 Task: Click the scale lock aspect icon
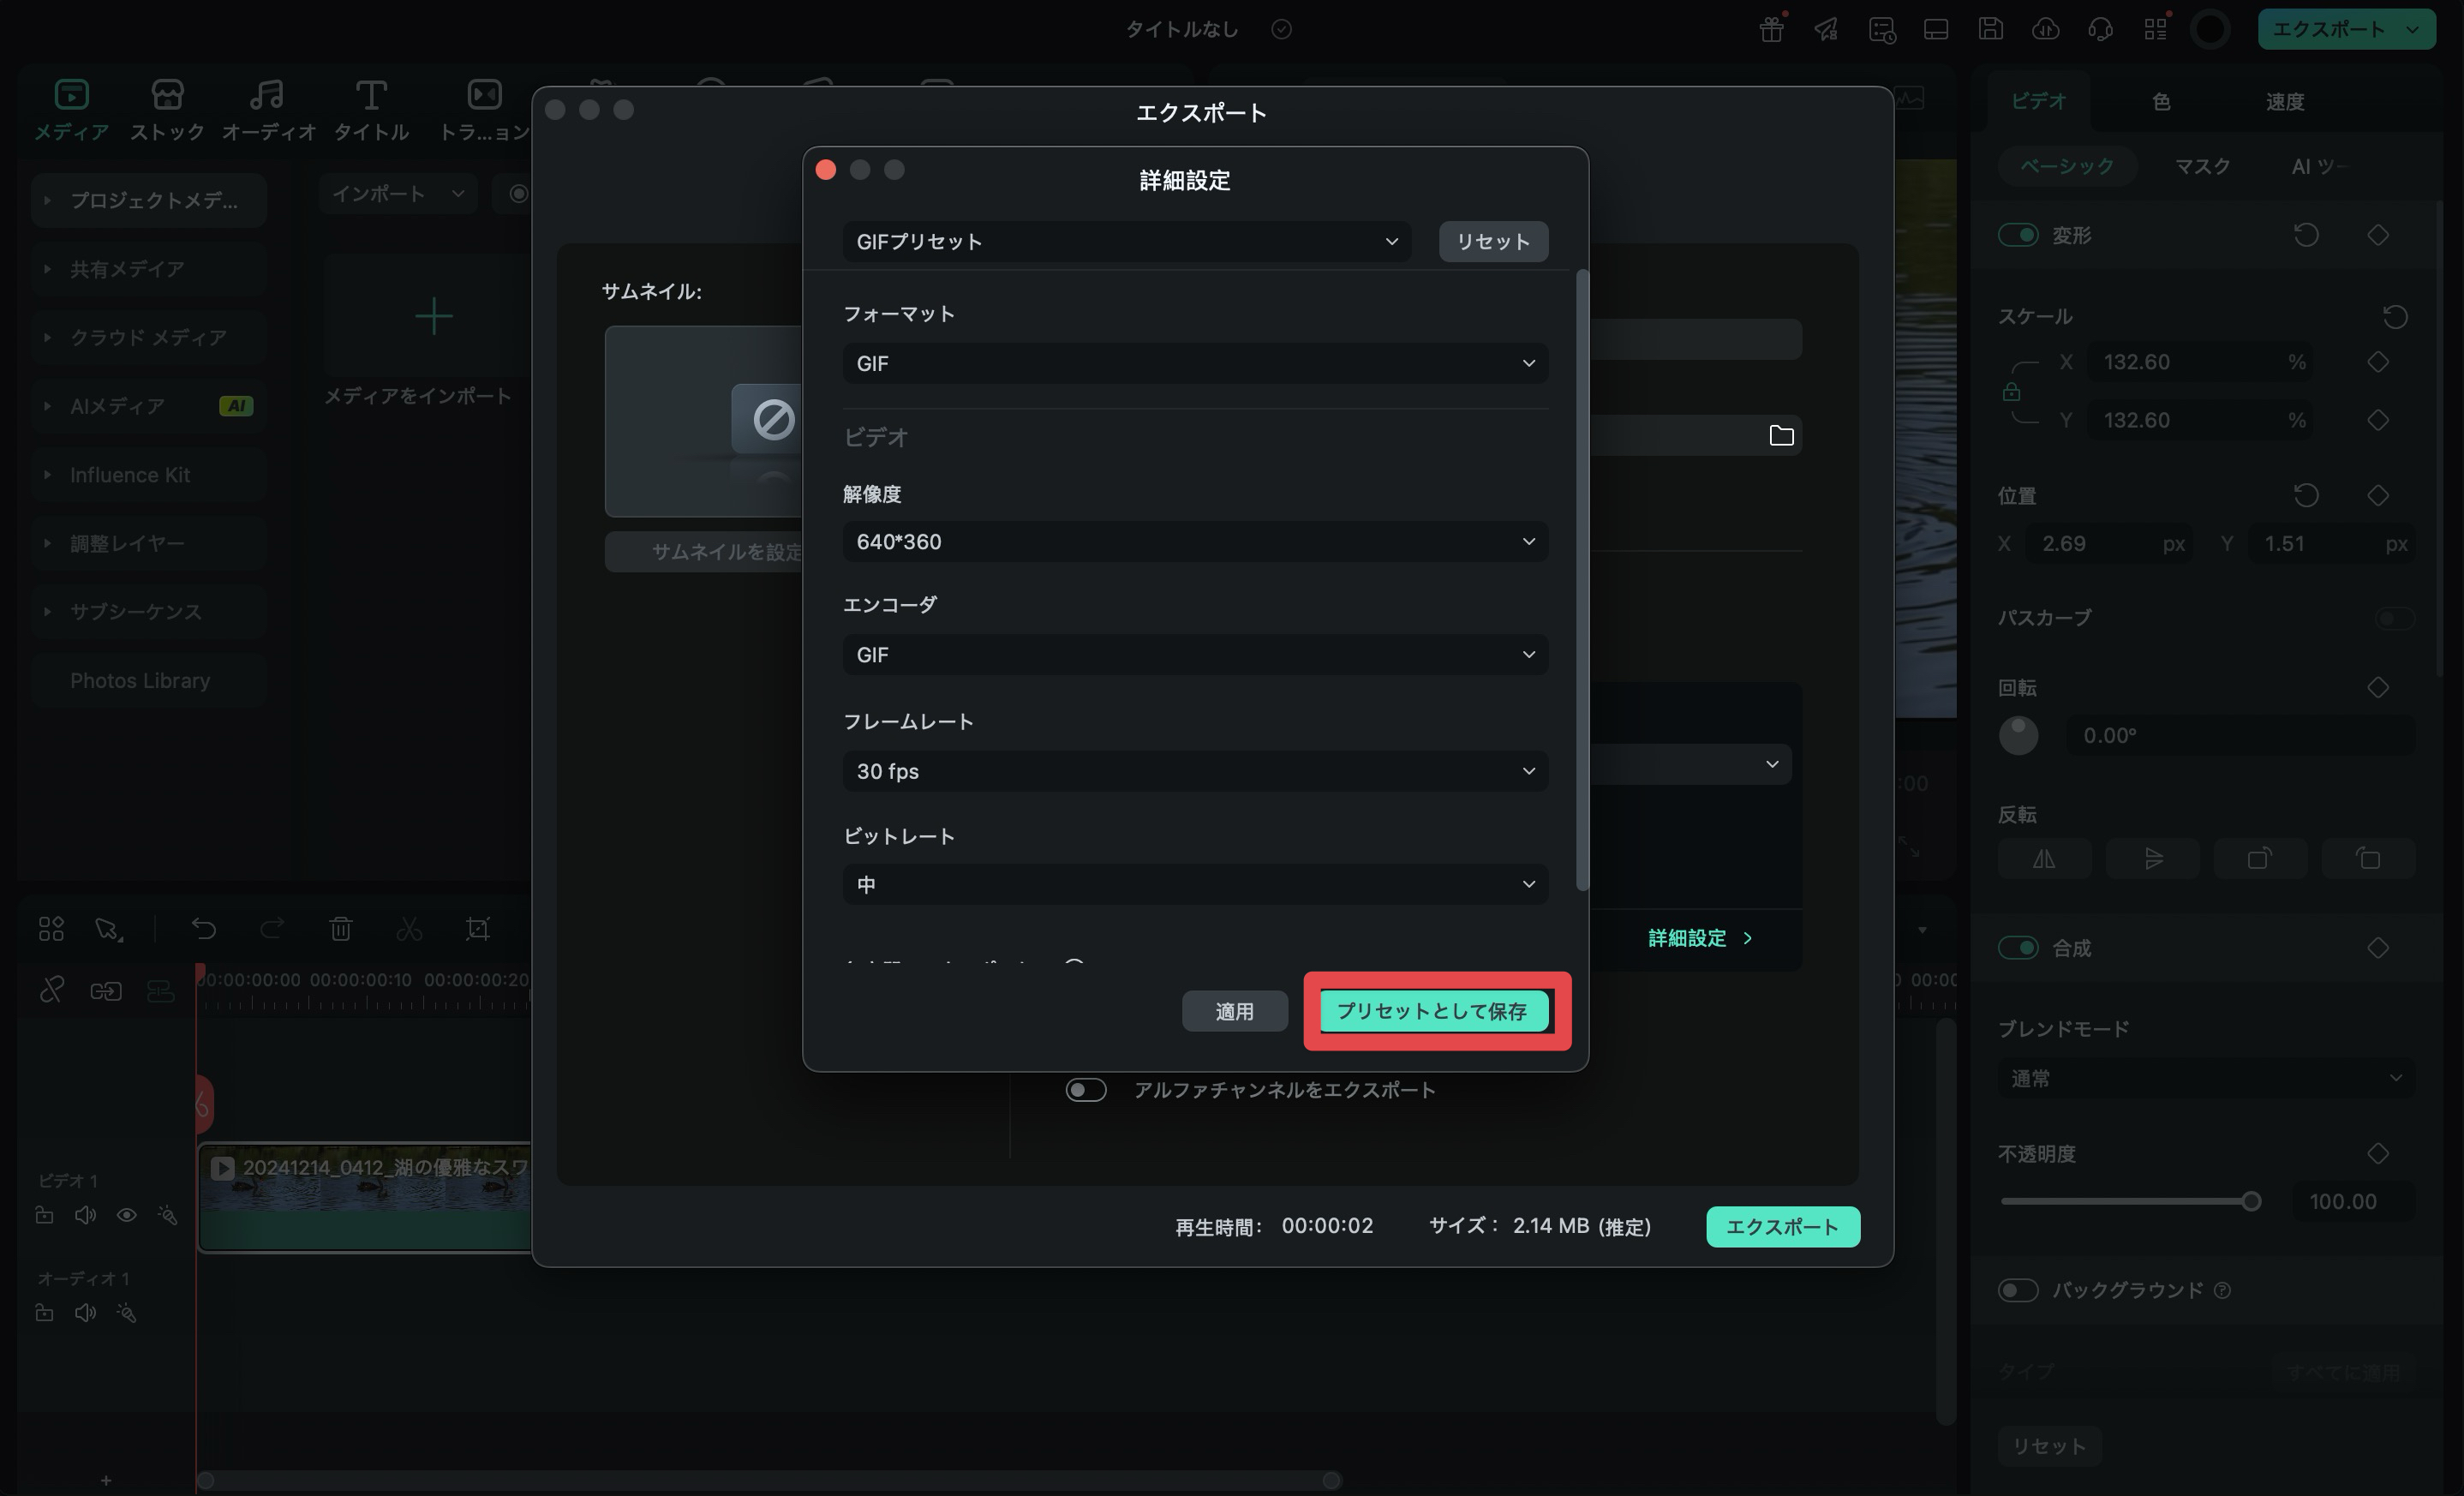click(x=2011, y=392)
